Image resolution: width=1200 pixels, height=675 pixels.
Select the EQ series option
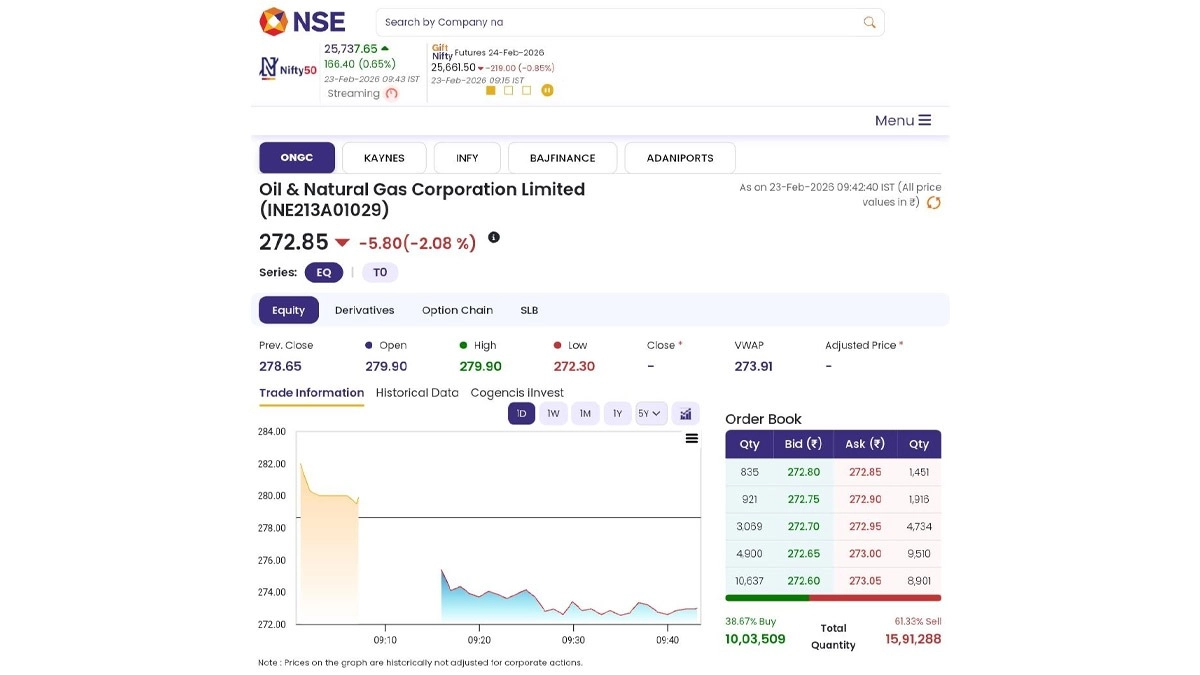click(323, 272)
